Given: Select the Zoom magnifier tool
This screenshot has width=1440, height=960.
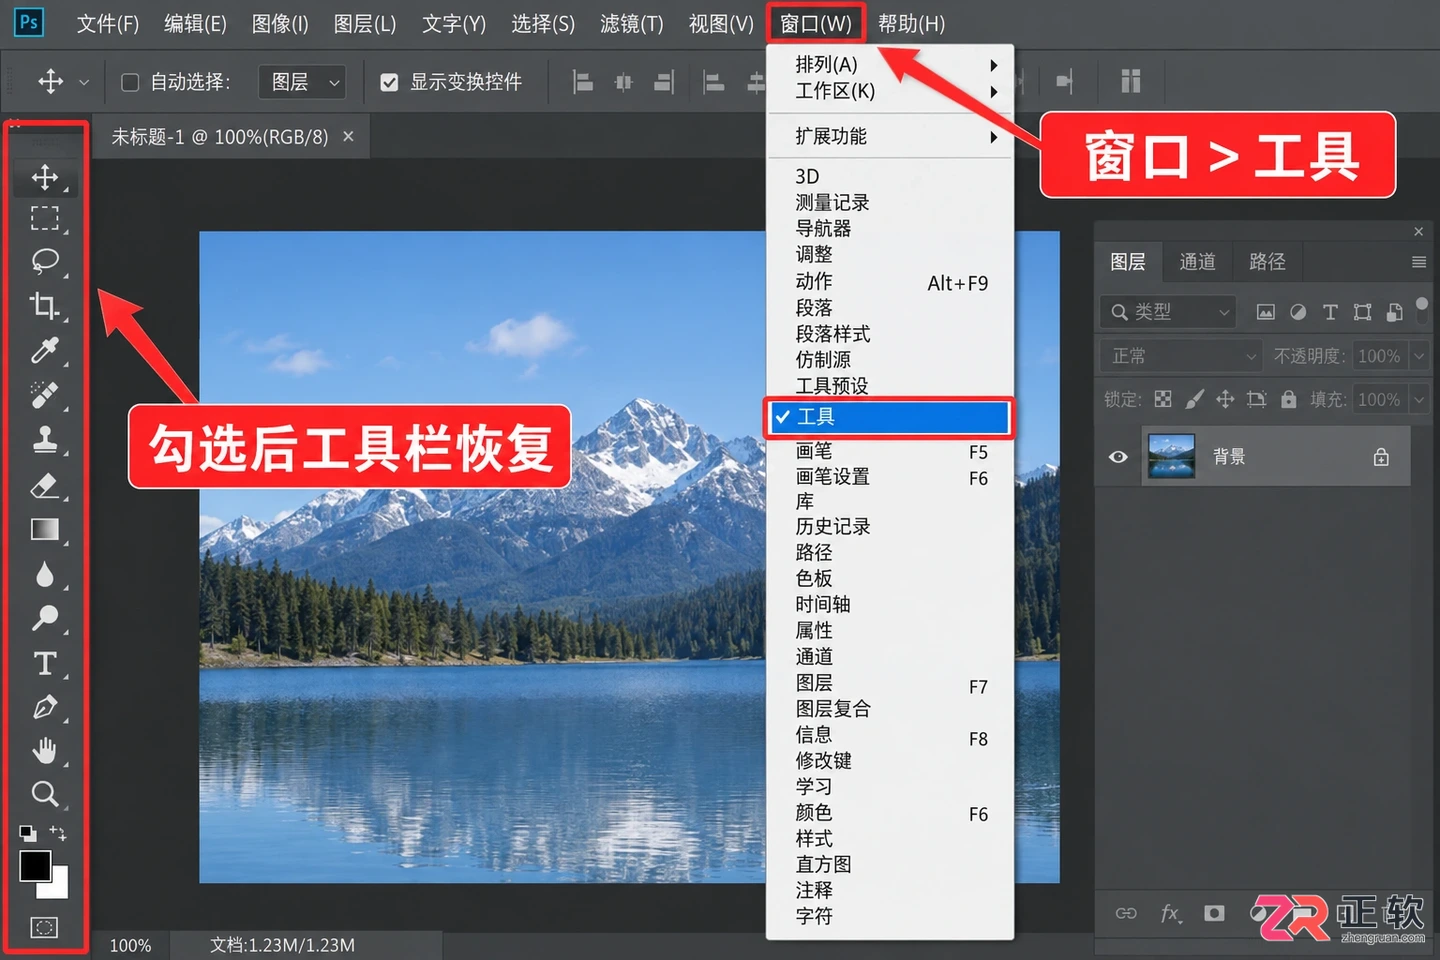Looking at the screenshot, I should coord(44,794).
